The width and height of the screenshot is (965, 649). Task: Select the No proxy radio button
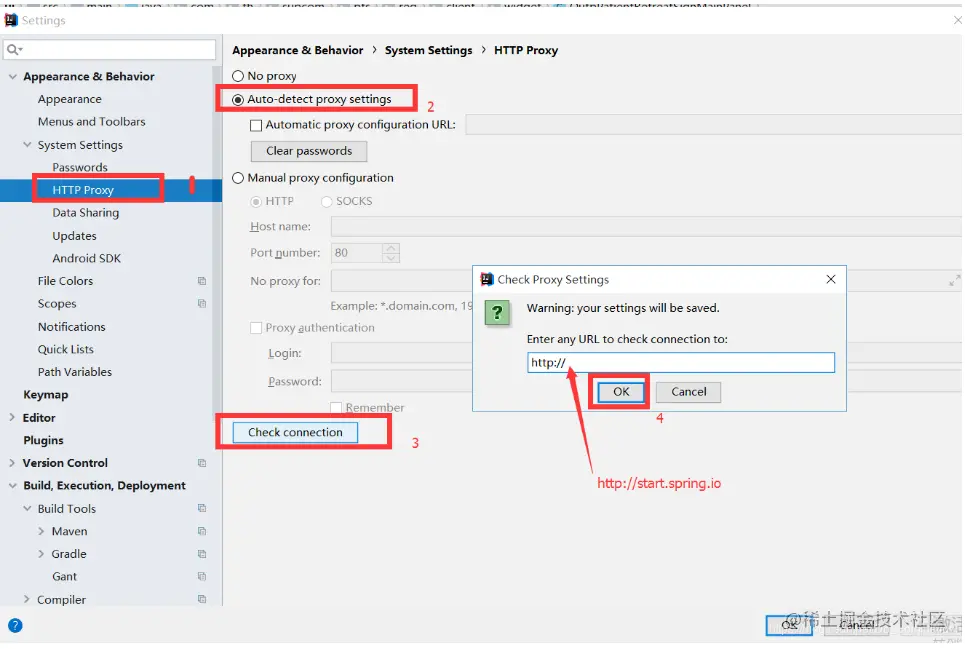click(x=238, y=76)
